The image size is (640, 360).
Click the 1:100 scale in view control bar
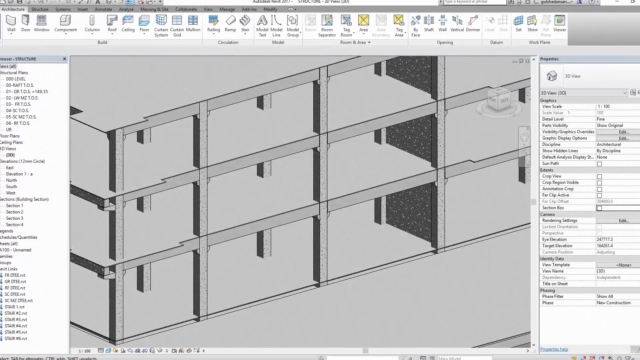tap(84, 351)
